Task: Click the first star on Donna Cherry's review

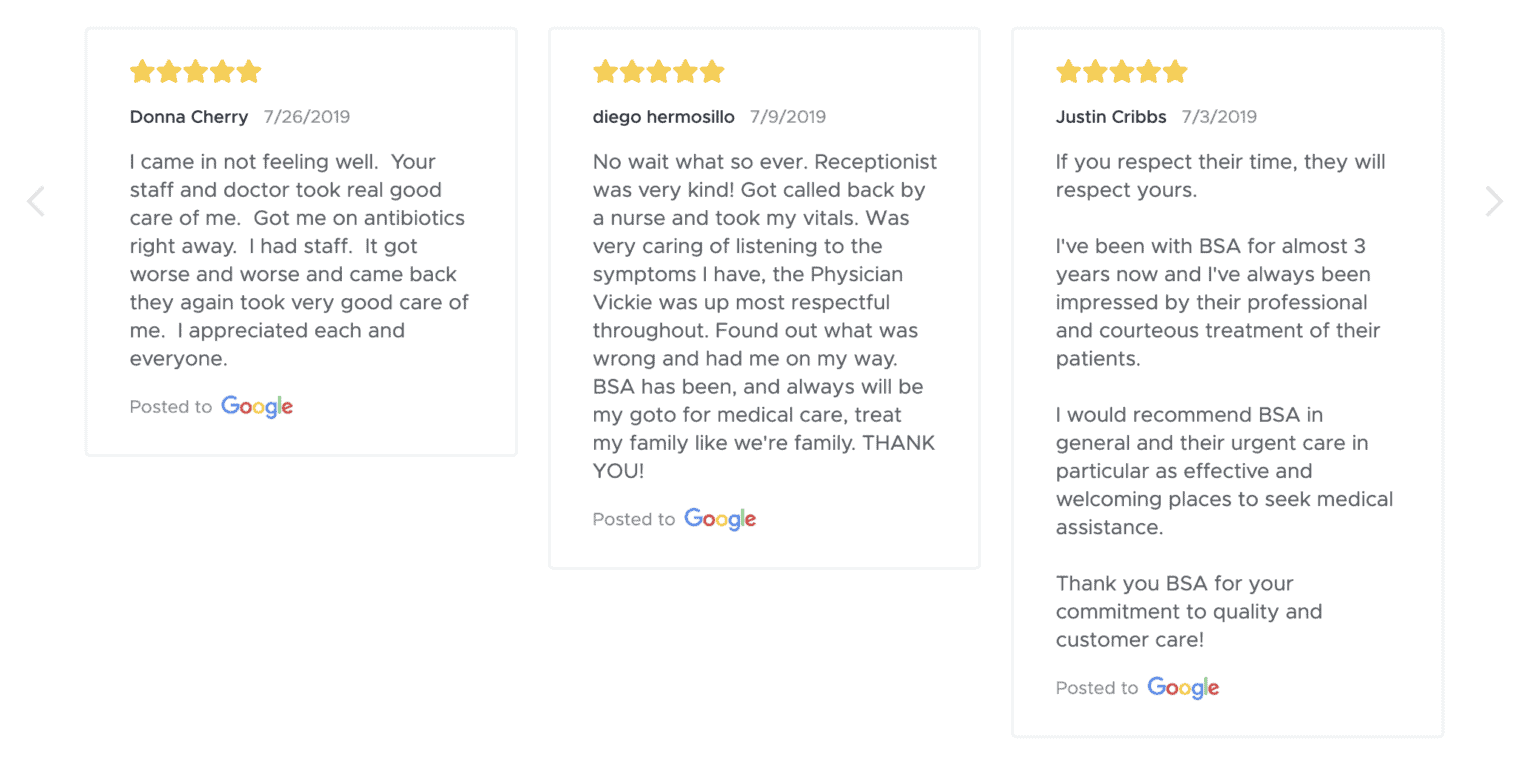Action: pos(142,70)
